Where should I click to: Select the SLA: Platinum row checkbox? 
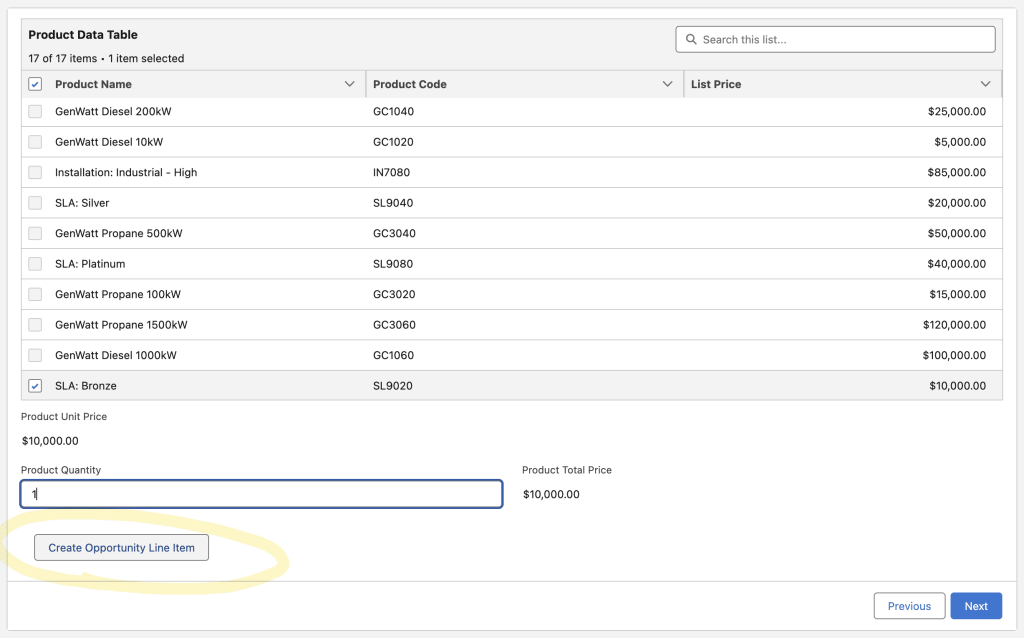click(35, 264)
